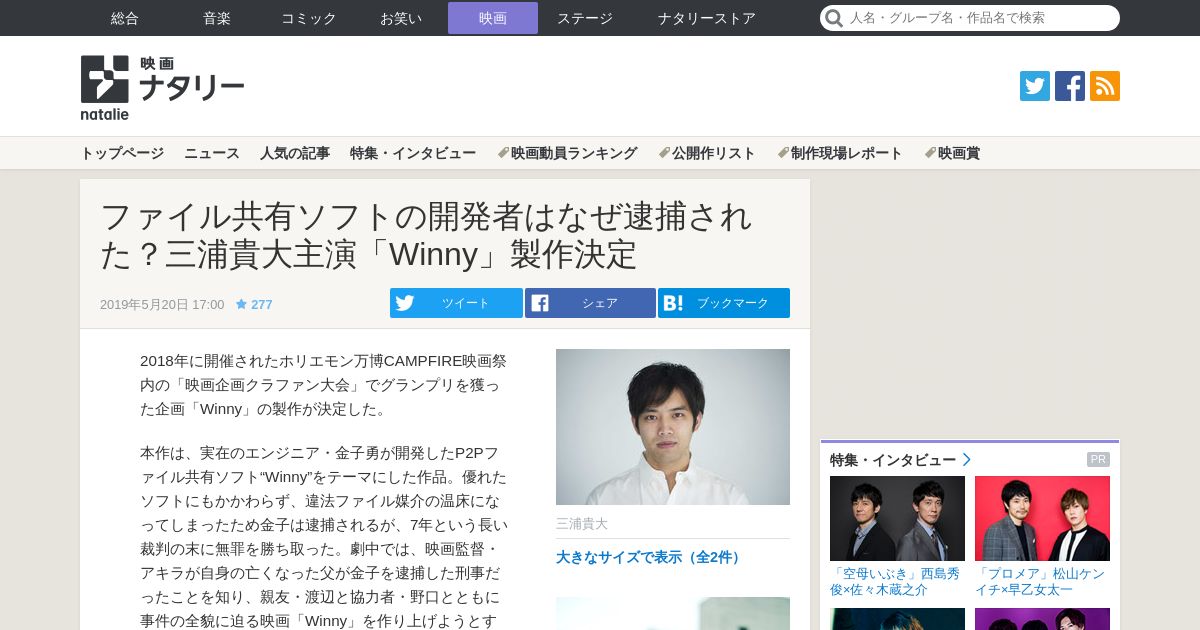1200x630 pixels.
Task: Select ステージ tab in top bar
Action: (x=585, y=18)
